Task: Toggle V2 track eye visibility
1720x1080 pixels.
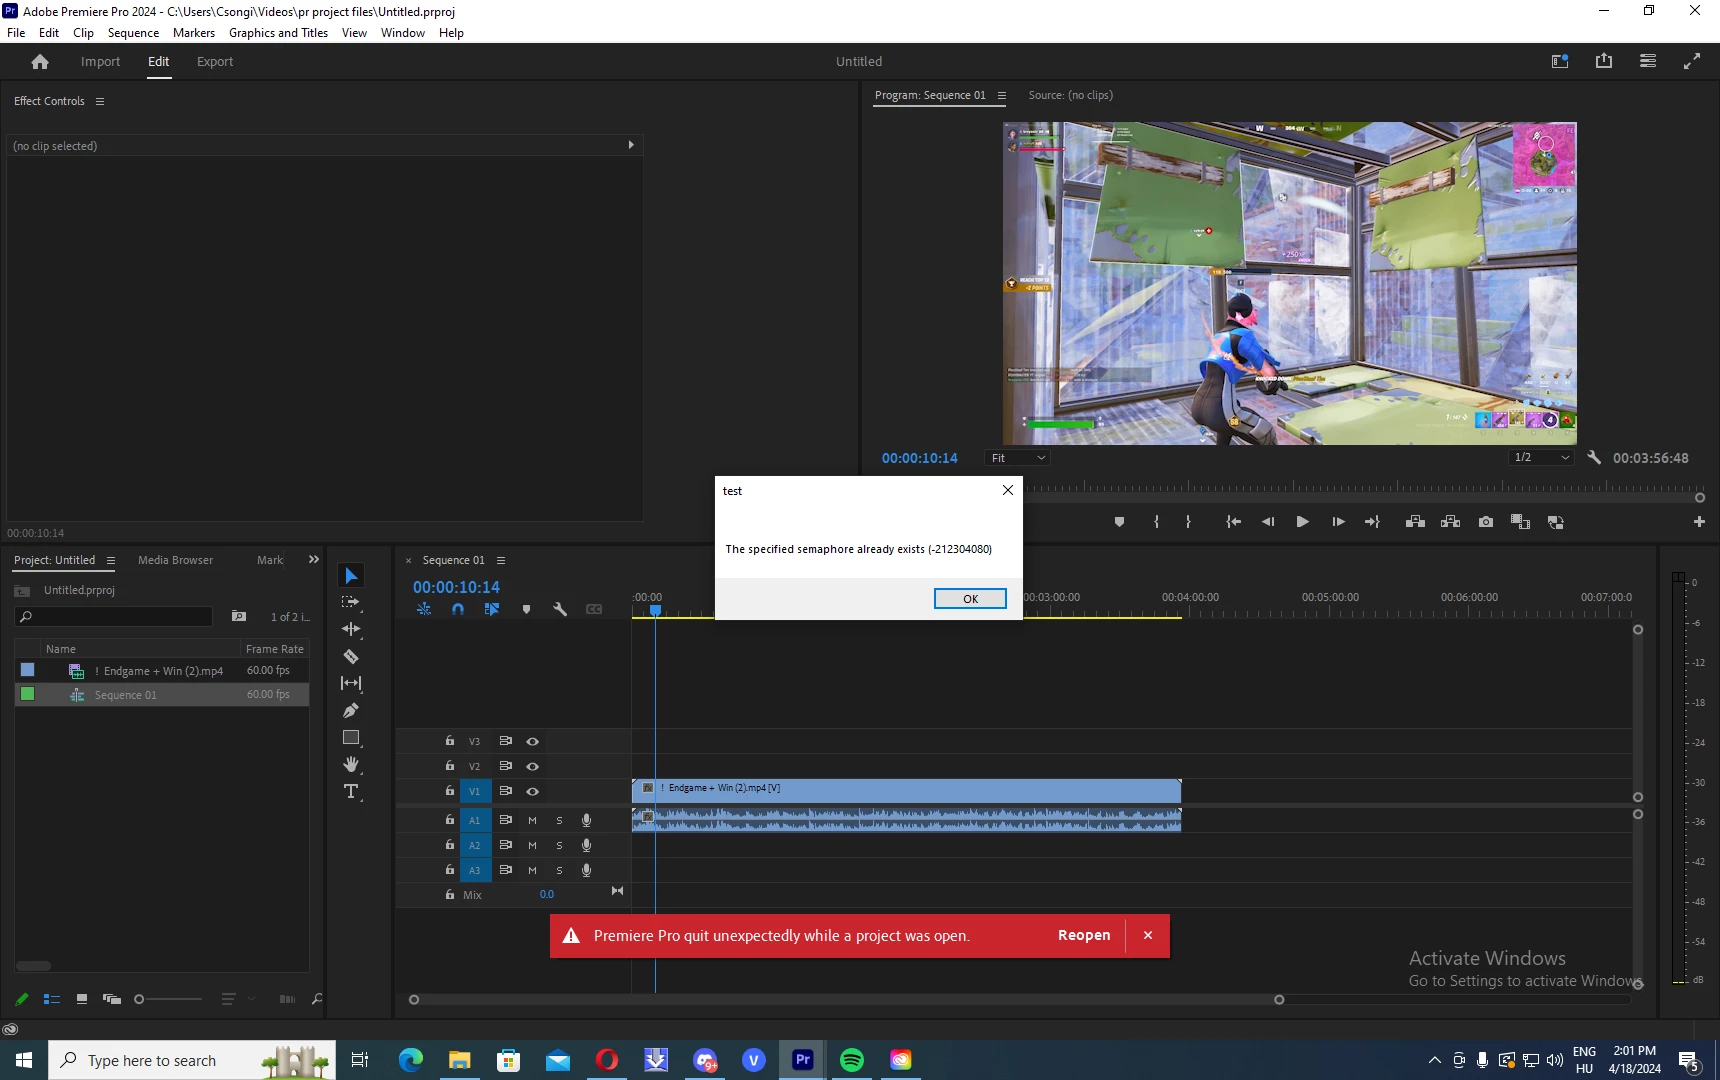Action: pyautogui.click(x=533, y=767)
